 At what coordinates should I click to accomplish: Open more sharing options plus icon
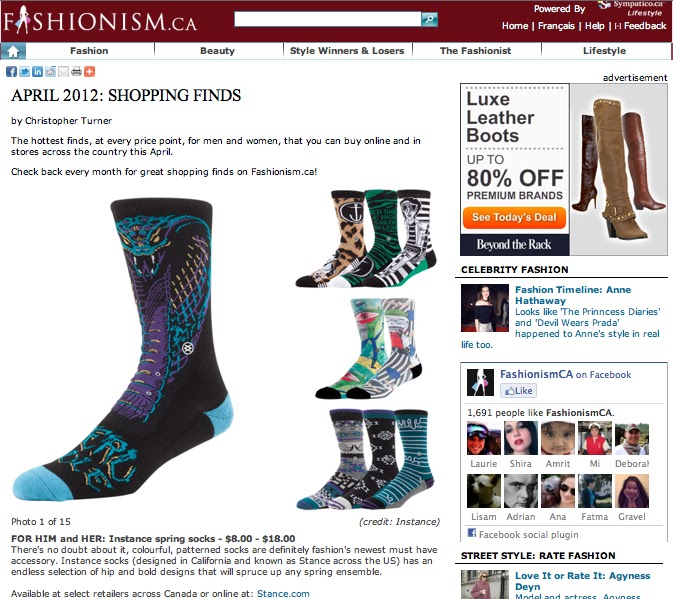[89, 72]
